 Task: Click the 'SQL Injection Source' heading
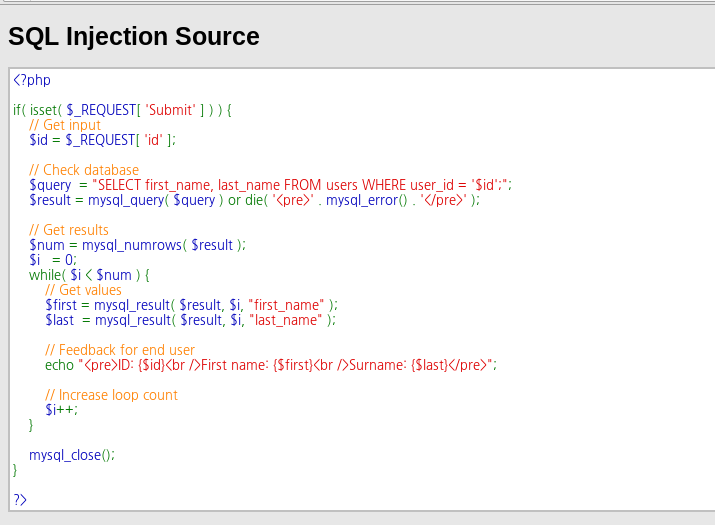coord(134,36)
